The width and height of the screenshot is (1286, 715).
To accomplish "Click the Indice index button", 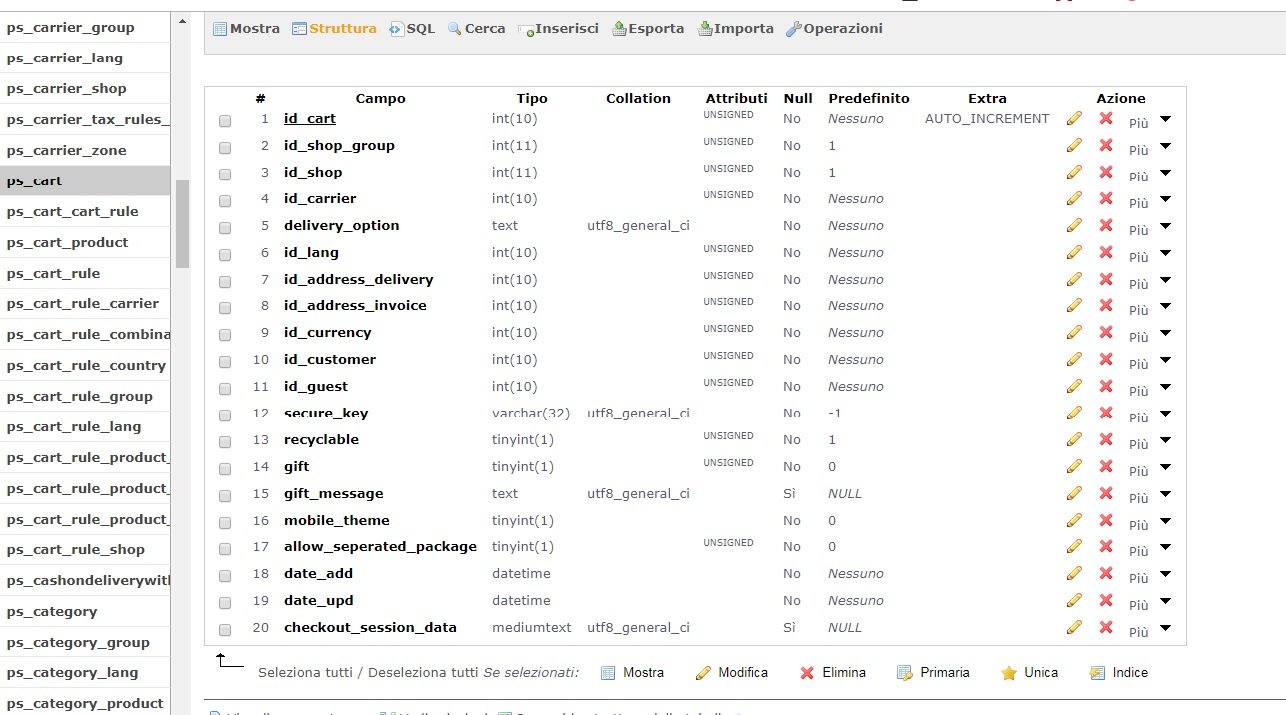I will (1118, 673).
